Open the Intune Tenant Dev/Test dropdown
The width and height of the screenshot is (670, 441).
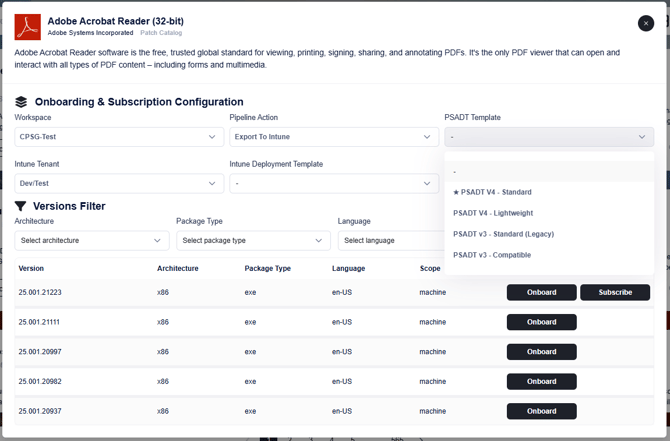pyautogui.click(x=119, y=183)
